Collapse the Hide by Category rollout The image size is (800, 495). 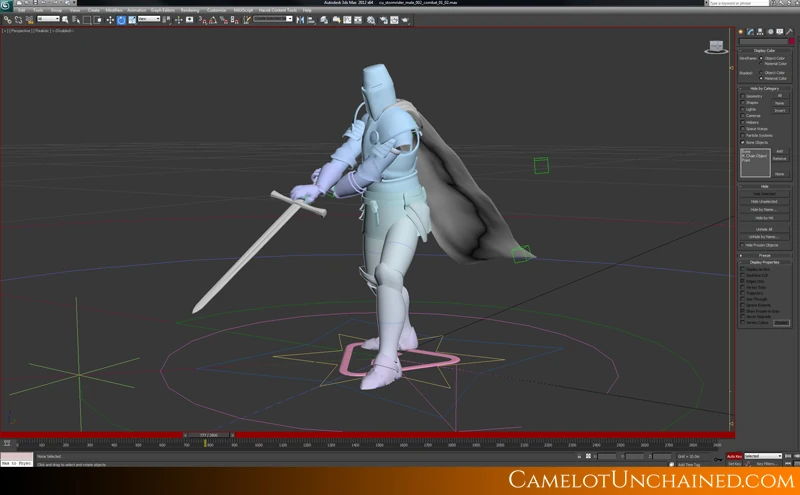[x=764, y=89]
